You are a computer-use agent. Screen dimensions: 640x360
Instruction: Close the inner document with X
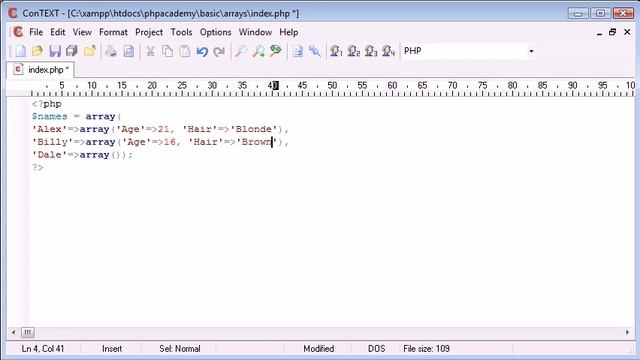(627, 32)
